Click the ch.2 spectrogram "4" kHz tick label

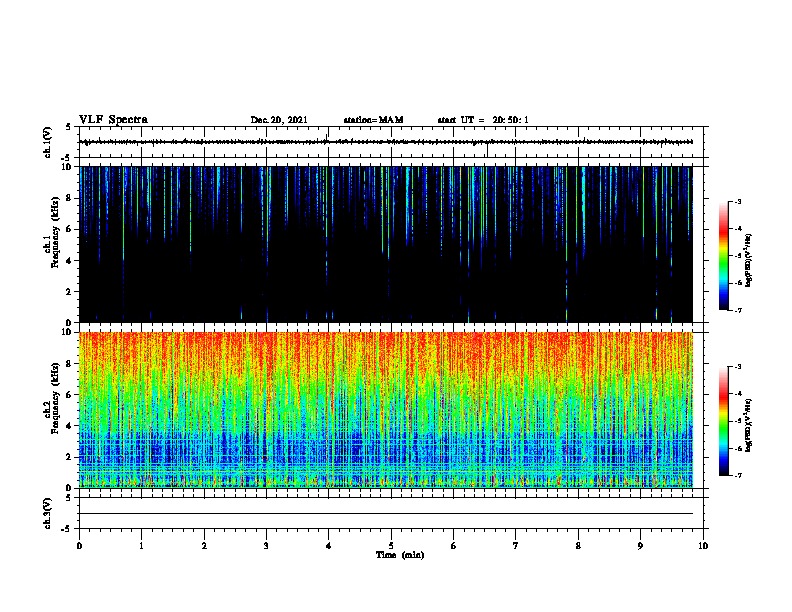[x=69, y=426]
